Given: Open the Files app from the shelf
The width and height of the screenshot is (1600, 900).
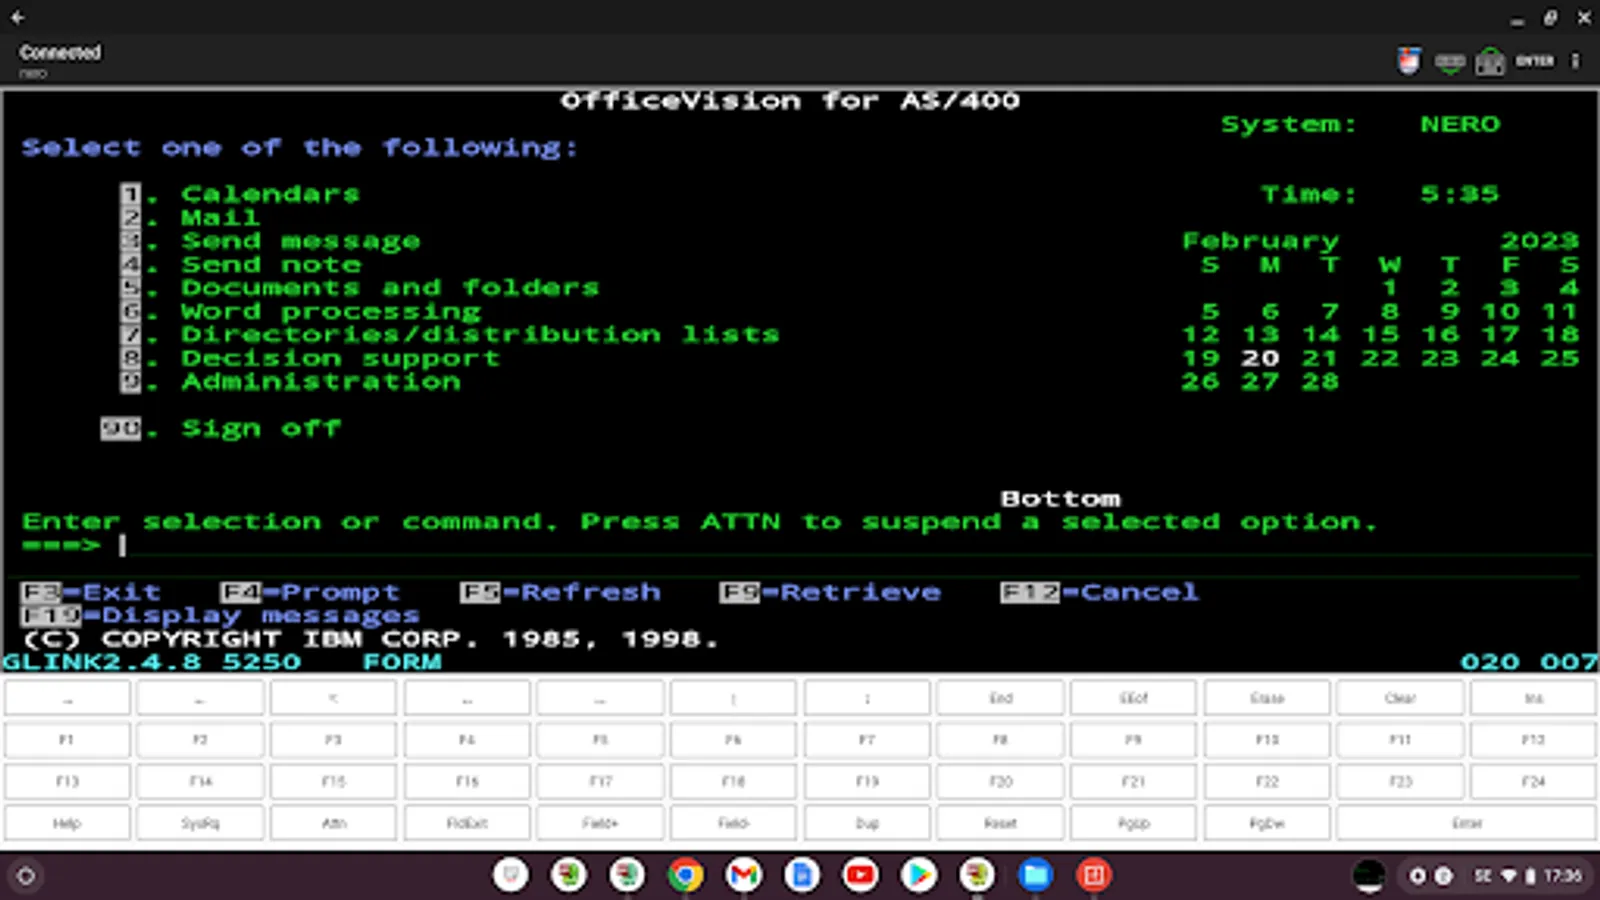Looking at the screenshot, I should coord(1035,876).
